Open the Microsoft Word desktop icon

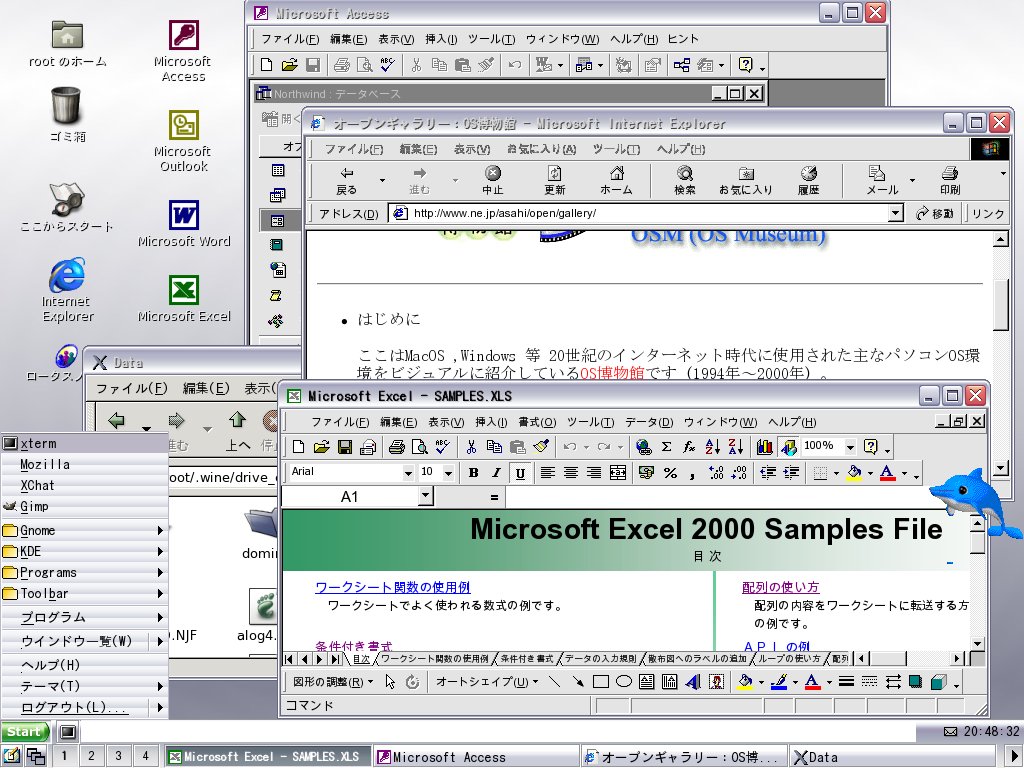tap(184, 224)
